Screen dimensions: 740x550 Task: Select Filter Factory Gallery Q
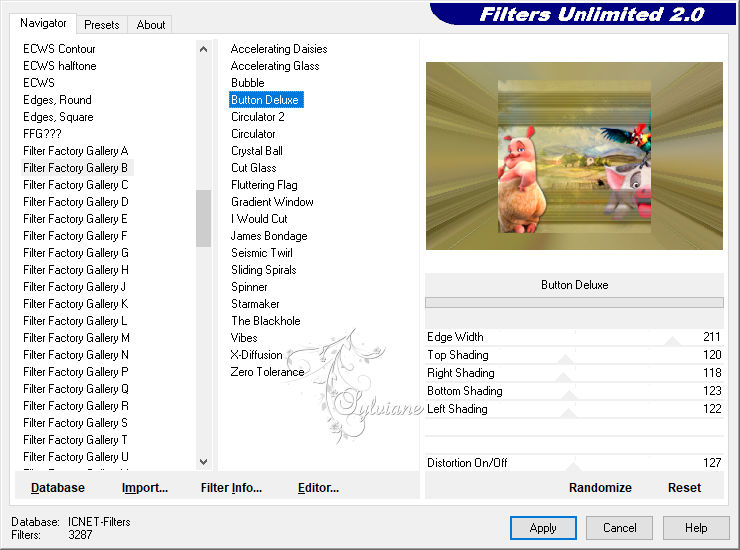tap(76, 389)
